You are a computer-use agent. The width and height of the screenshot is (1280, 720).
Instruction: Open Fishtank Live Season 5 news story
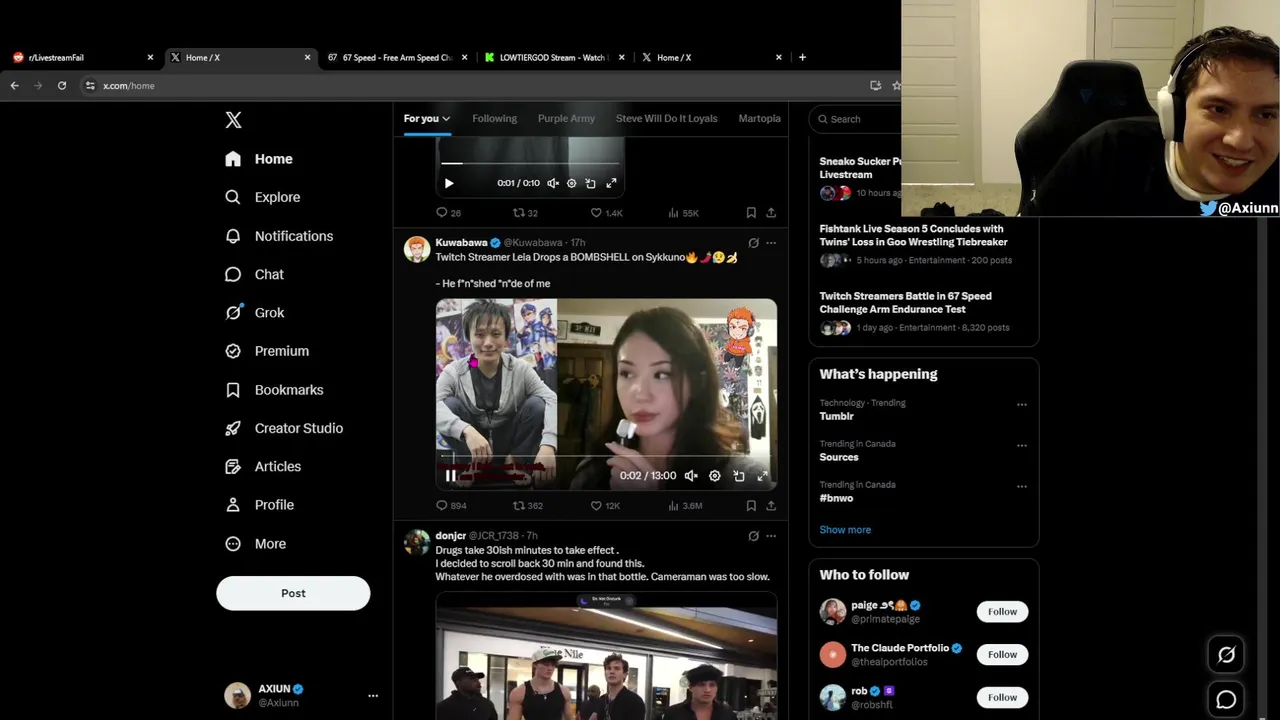(x=923, y=246)
